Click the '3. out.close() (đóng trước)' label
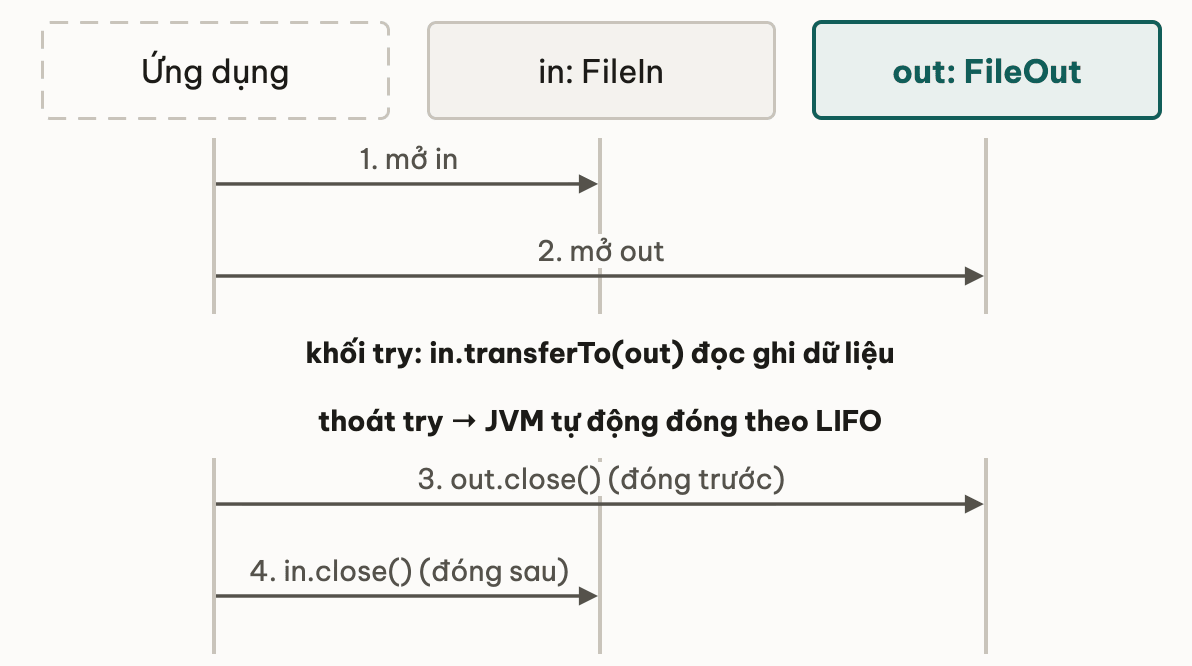Screen dimensions: 1192x666 (x=601, y=479)
